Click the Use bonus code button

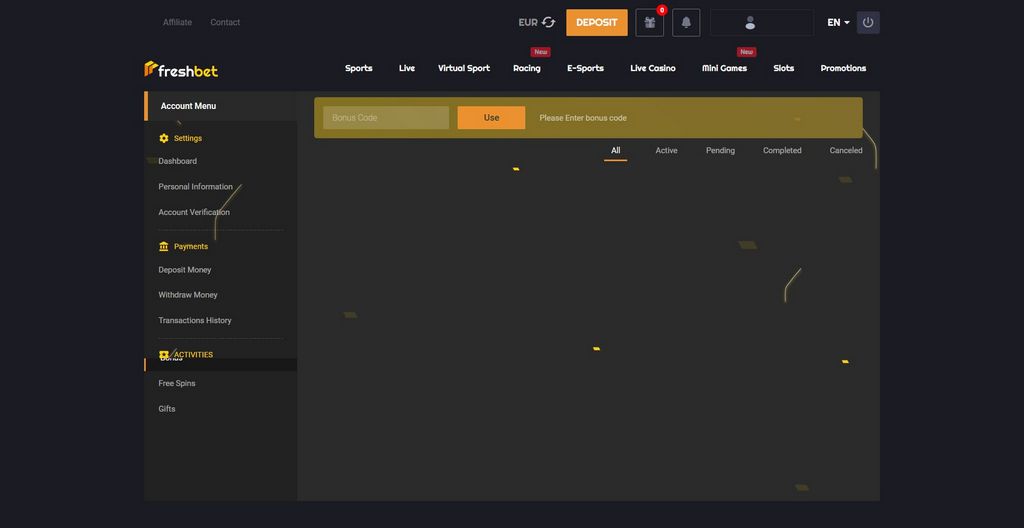(491, 118)
